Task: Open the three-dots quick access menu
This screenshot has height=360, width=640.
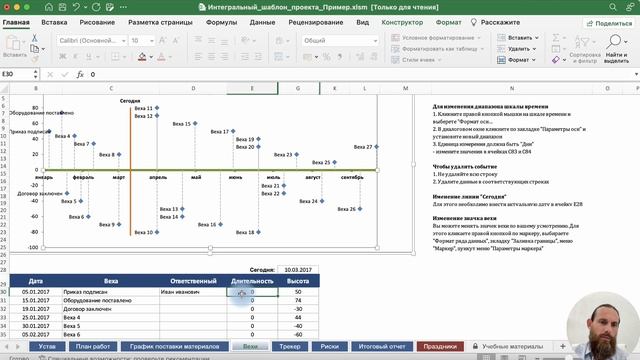Action: tap(123, 7)
